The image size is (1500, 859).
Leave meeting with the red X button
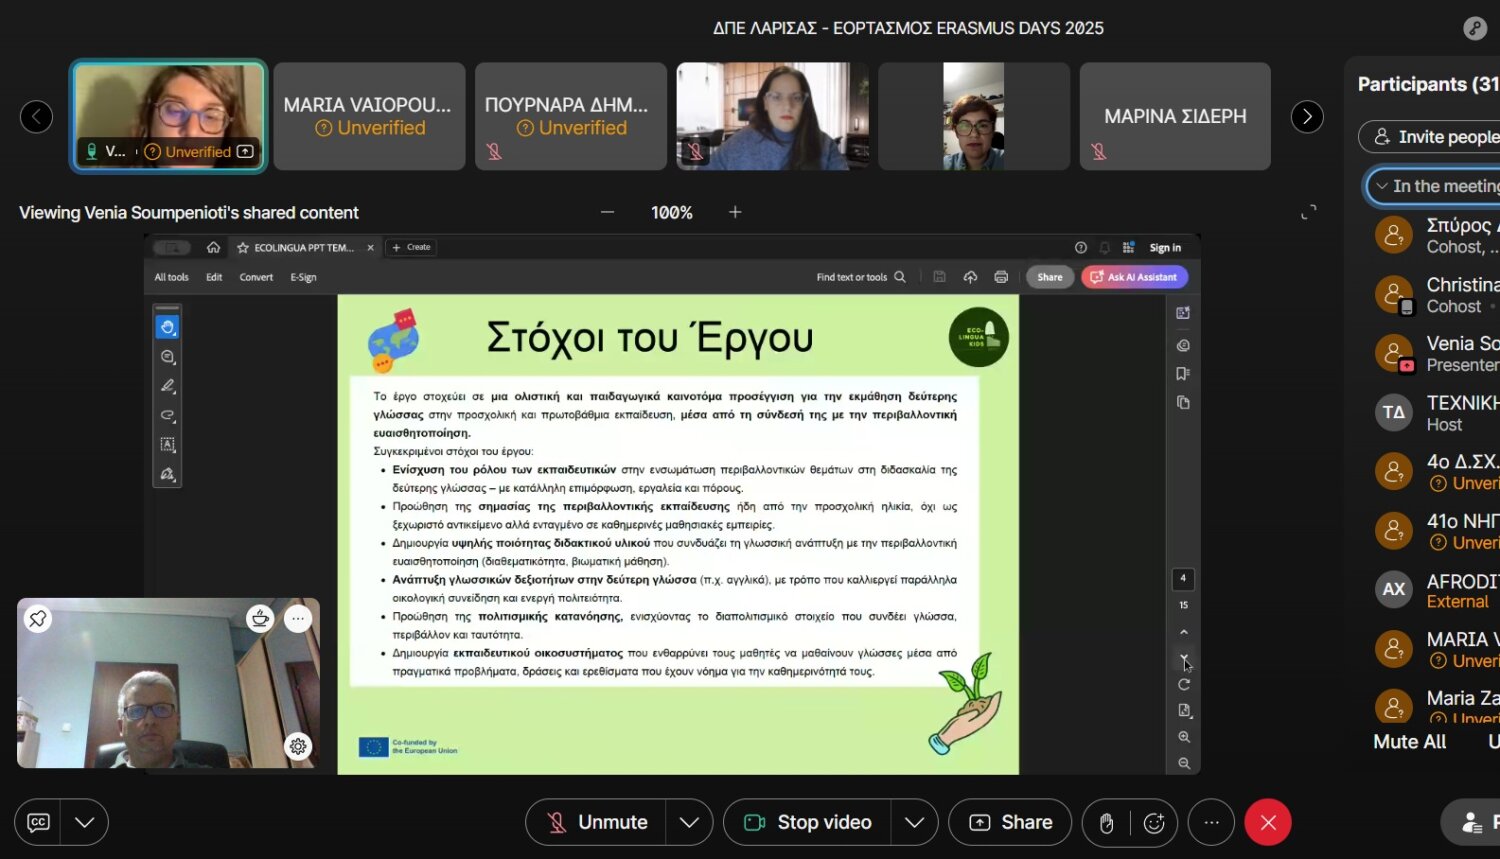click(1268, 822)
